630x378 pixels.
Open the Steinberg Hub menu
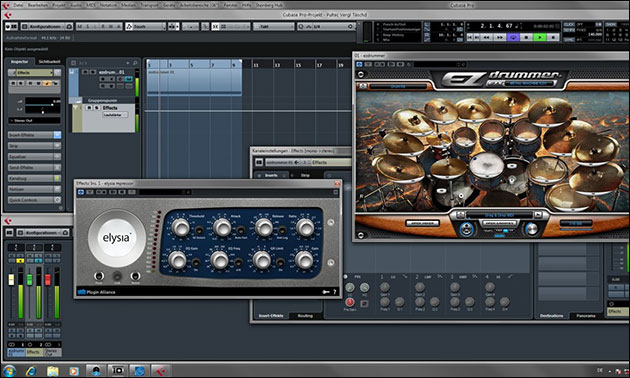coord(269,5)
